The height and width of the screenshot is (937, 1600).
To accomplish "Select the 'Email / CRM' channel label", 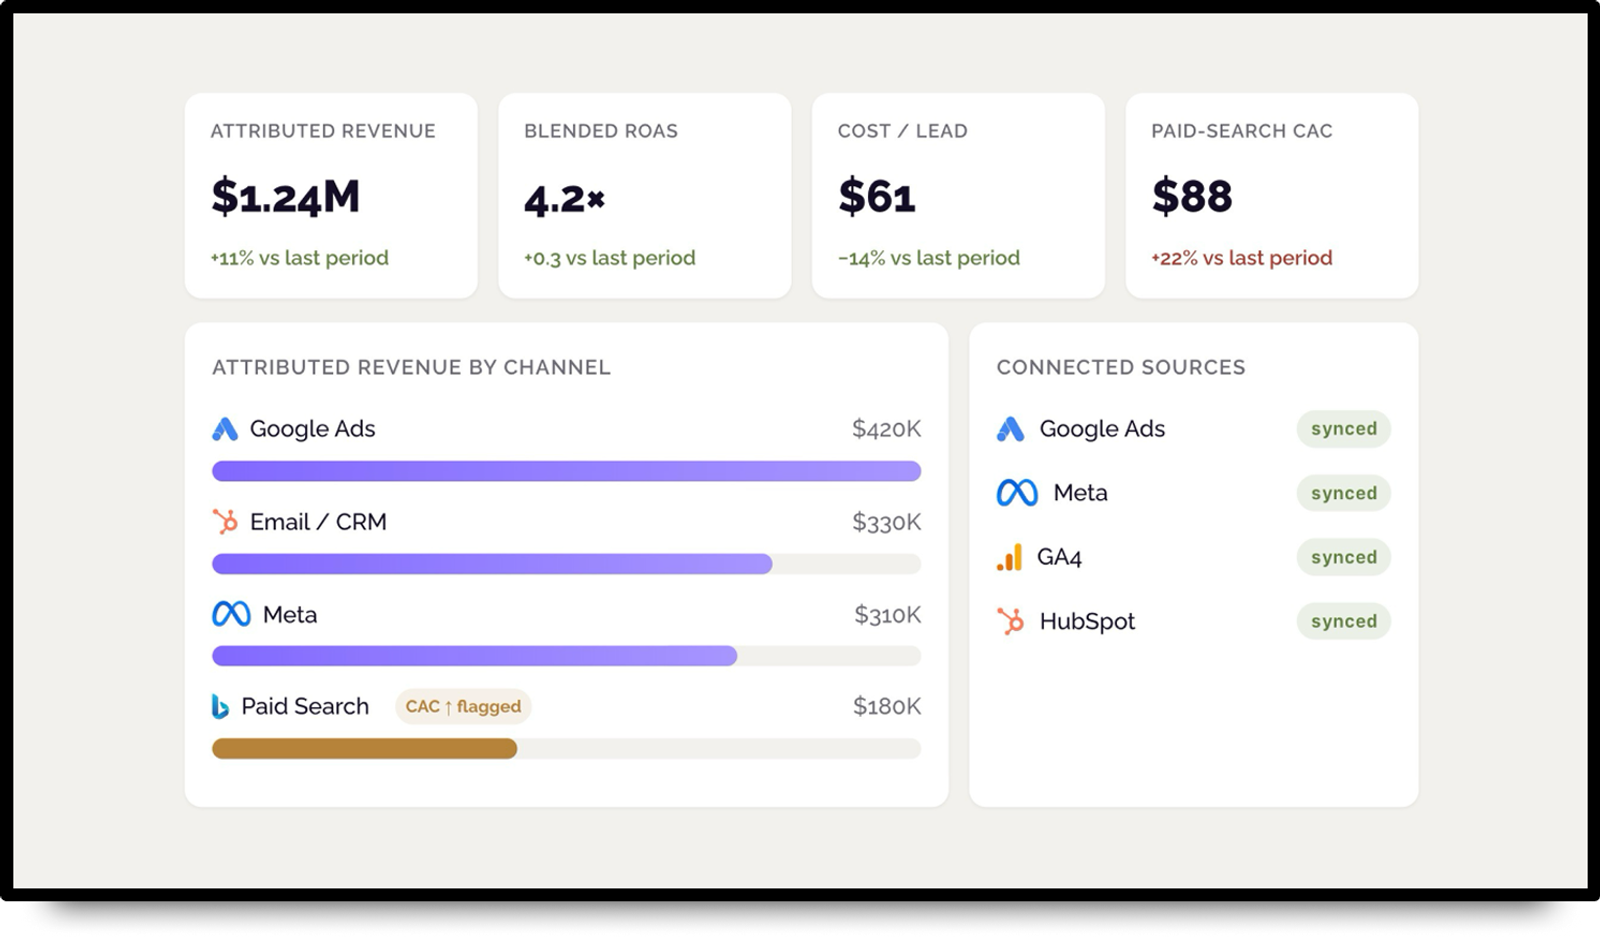I will click(318, 522).
